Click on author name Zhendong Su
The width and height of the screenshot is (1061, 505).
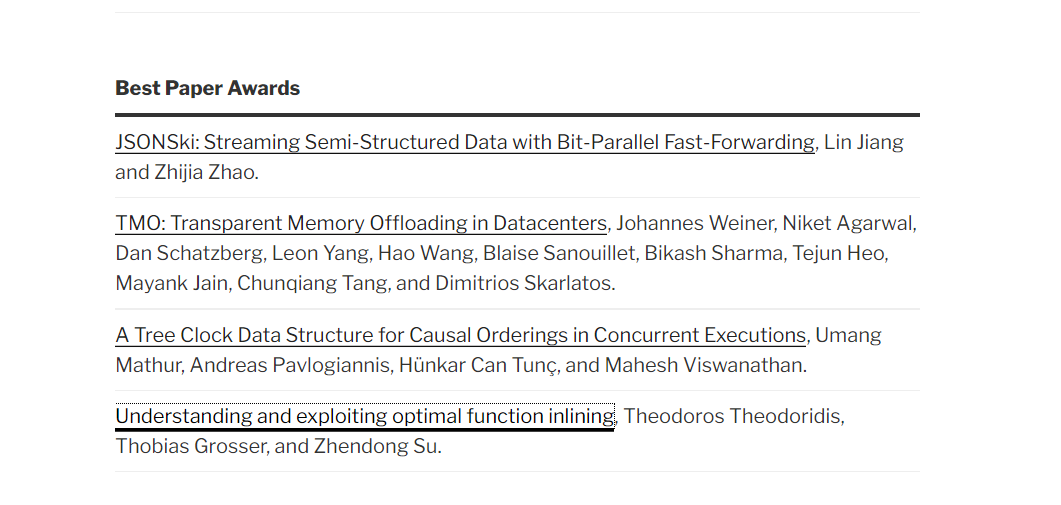[x=376, y=446]
